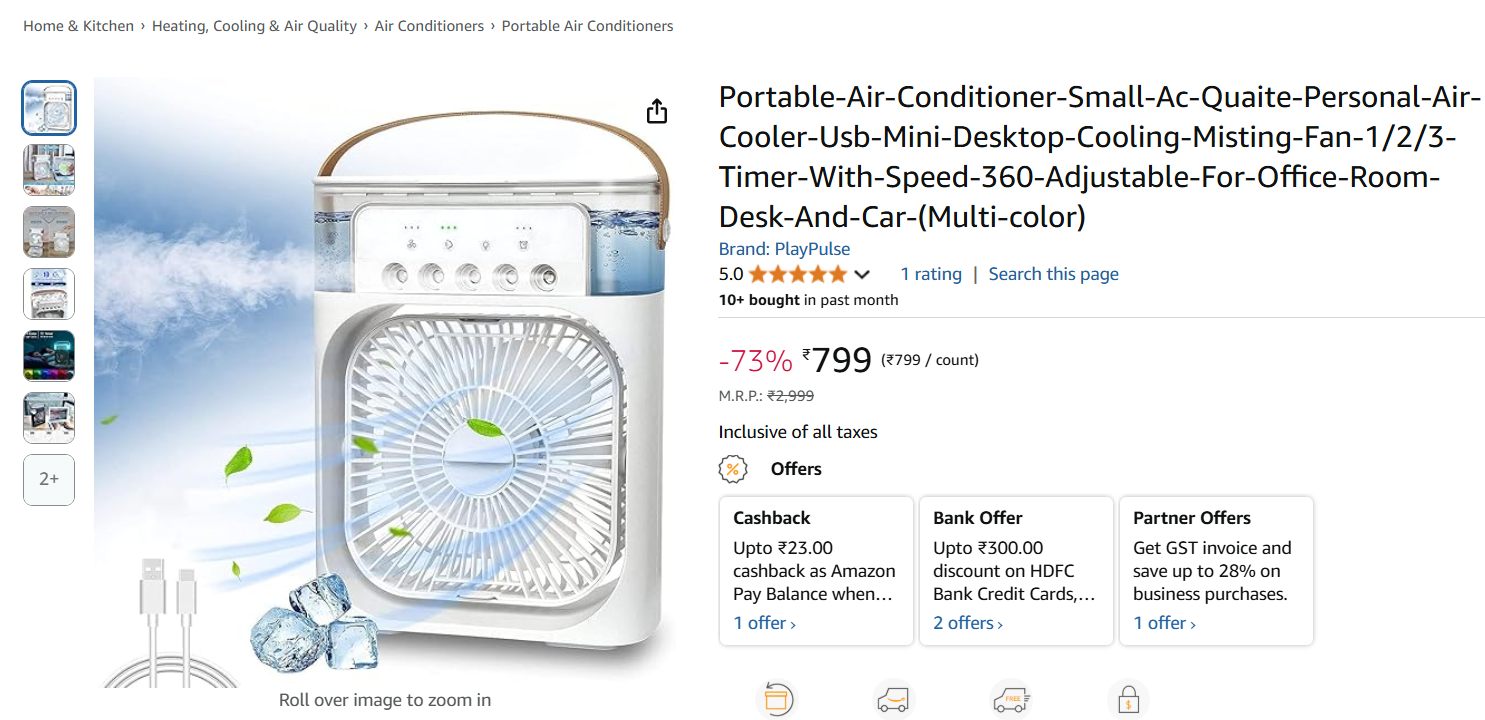Go to Home & Kitchen breadcrumb
The image size is (1485, 720).
(x=78, y=26)
